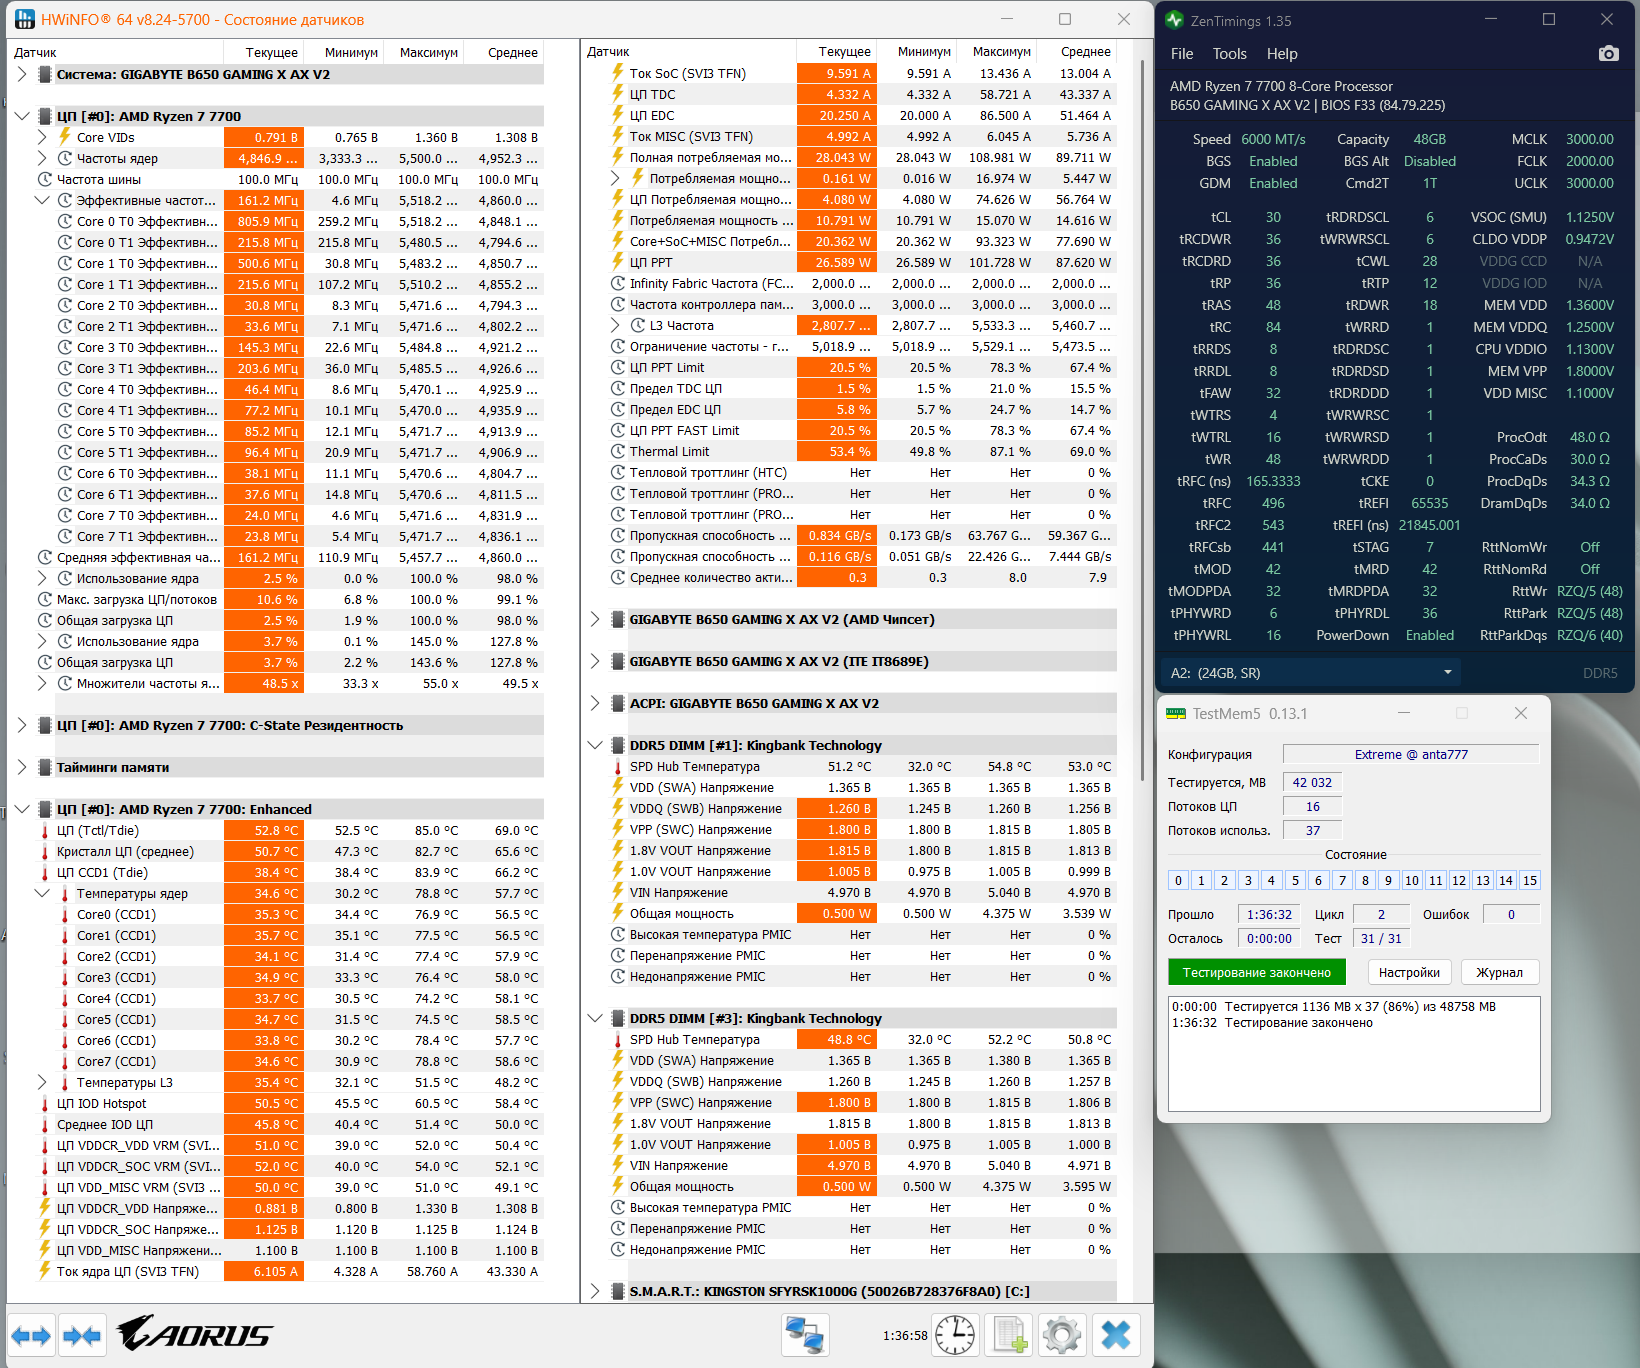Viewport: 1640px width, 1368px height.
Task: Expand the Тайминги памяти group
Action: [22, 767]
